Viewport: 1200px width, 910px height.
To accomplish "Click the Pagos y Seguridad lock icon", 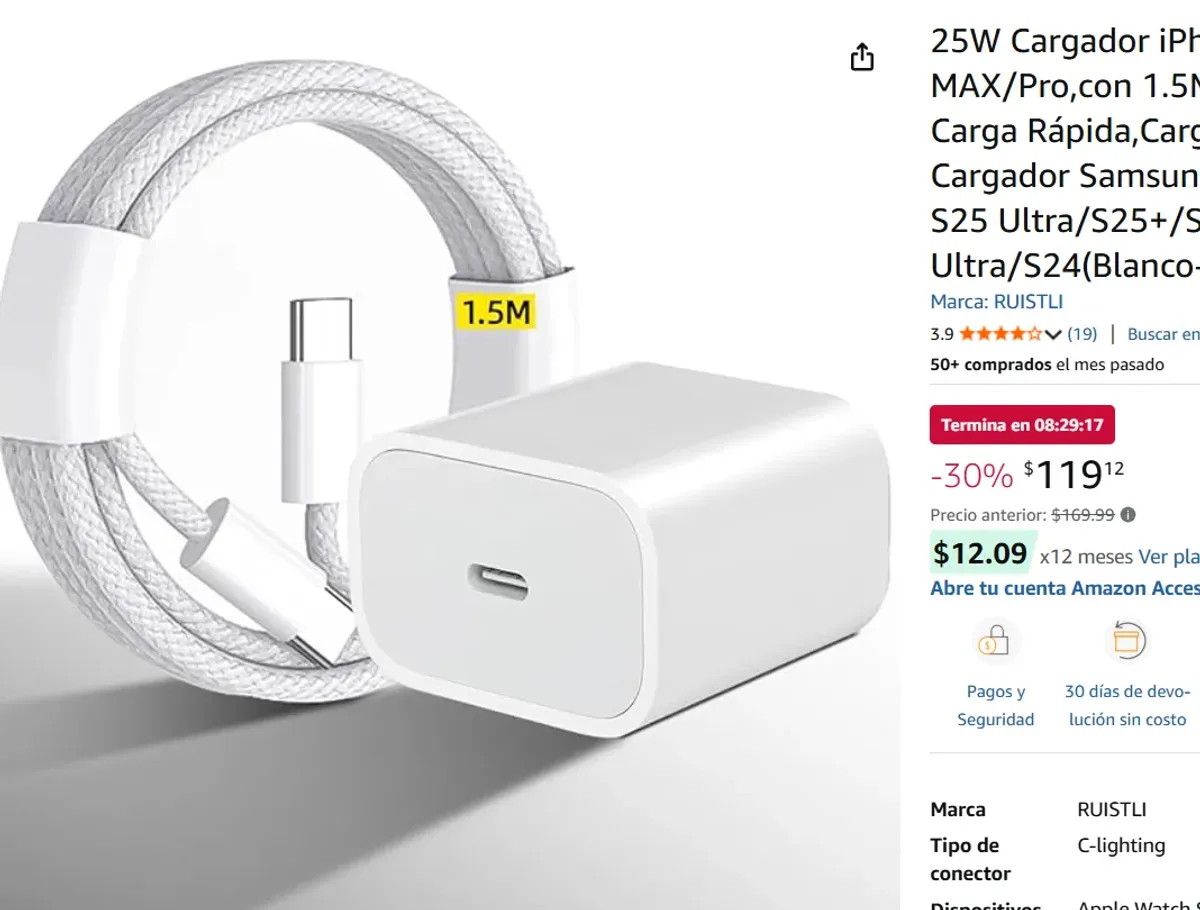I will pos(995,641).
